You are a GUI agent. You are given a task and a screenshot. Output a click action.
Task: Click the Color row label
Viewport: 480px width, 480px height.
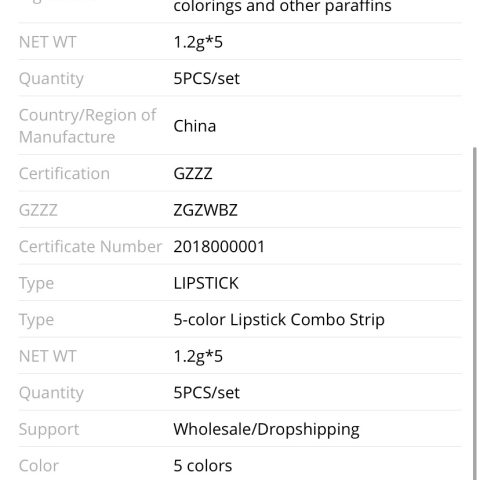pyautogui.click(x=39, y=466)
